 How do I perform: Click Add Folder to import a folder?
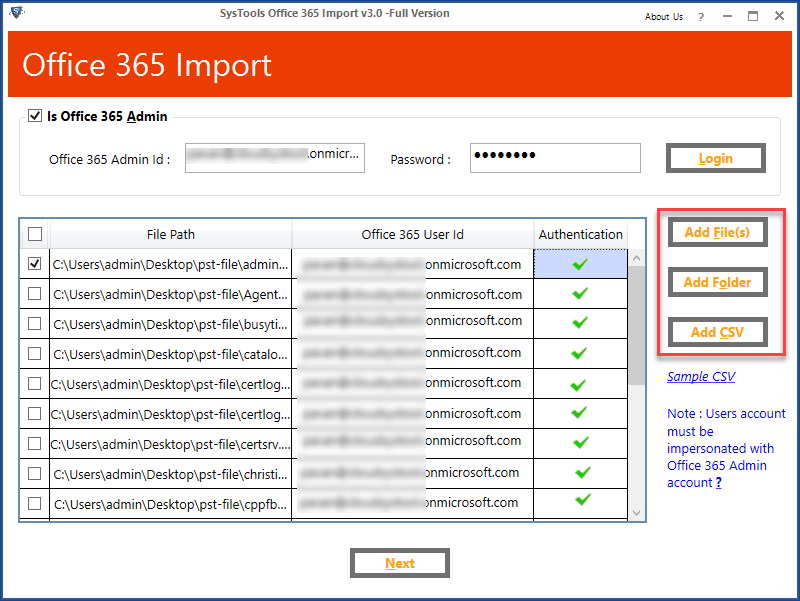pyautogui.click(x=717, y=282)
